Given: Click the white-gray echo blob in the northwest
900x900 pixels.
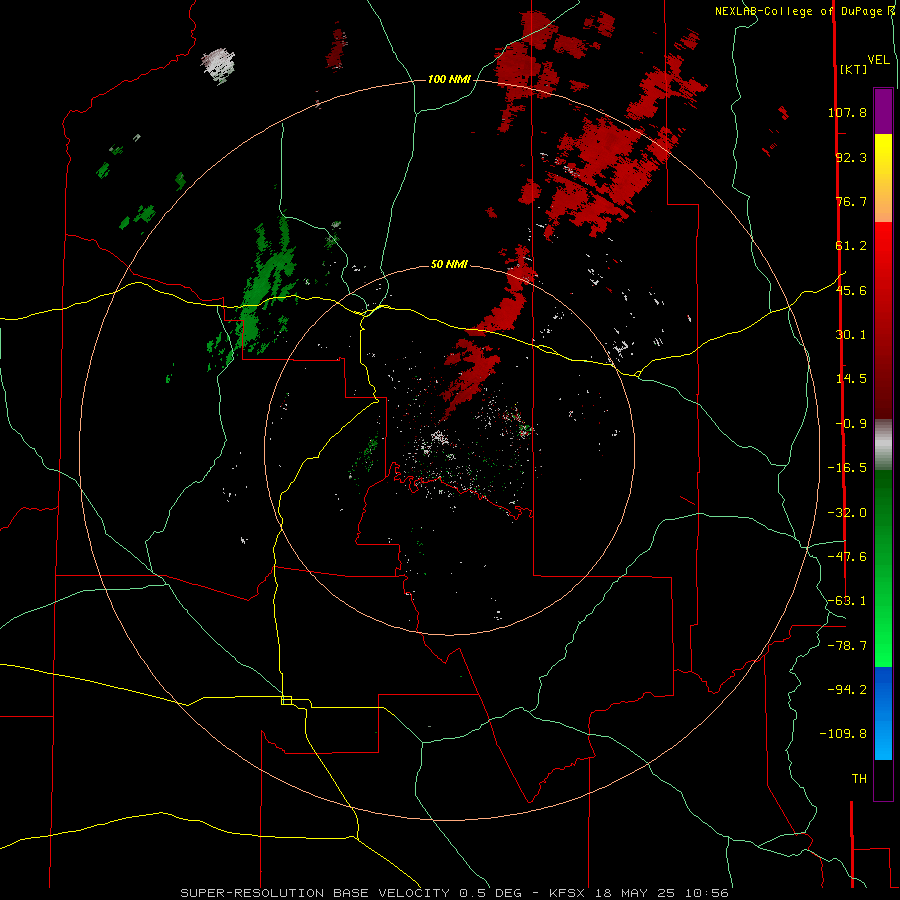Looking at the screenshot, I should (x=219, y=65).
